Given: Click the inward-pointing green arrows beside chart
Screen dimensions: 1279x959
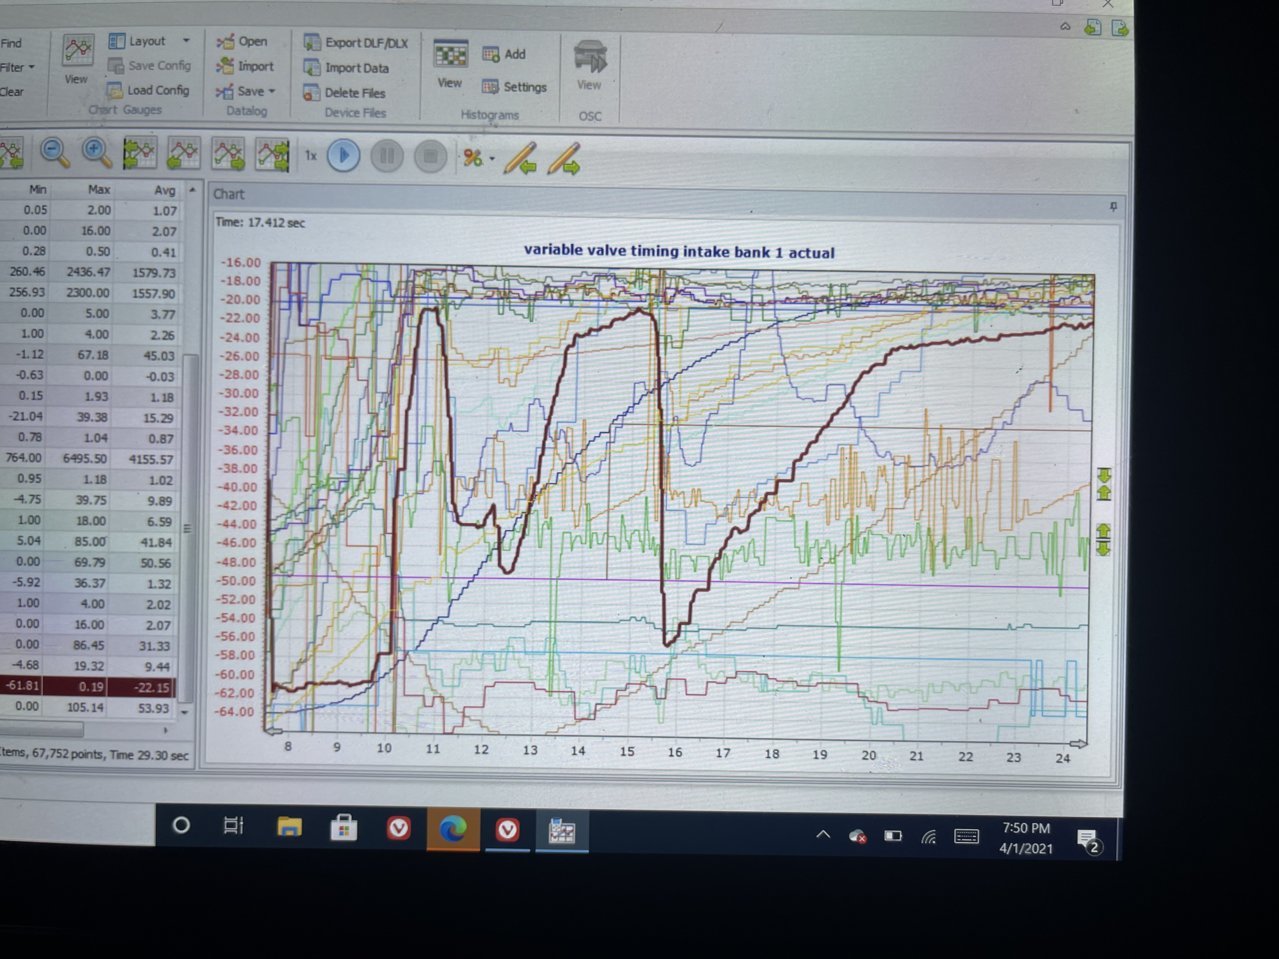Looking at the screenshot, I should pyautogui.click(x=1104, y=483).
